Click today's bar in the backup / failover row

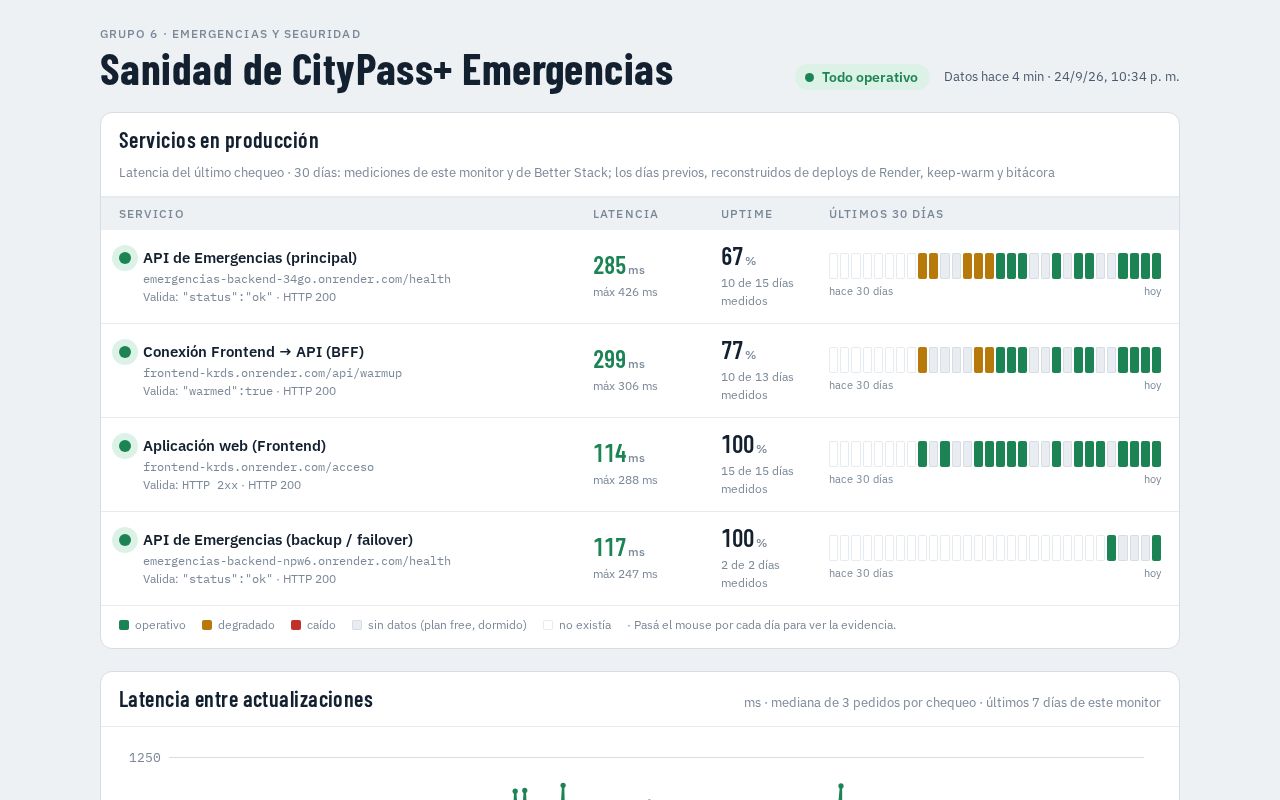(x=1156, y=548)
